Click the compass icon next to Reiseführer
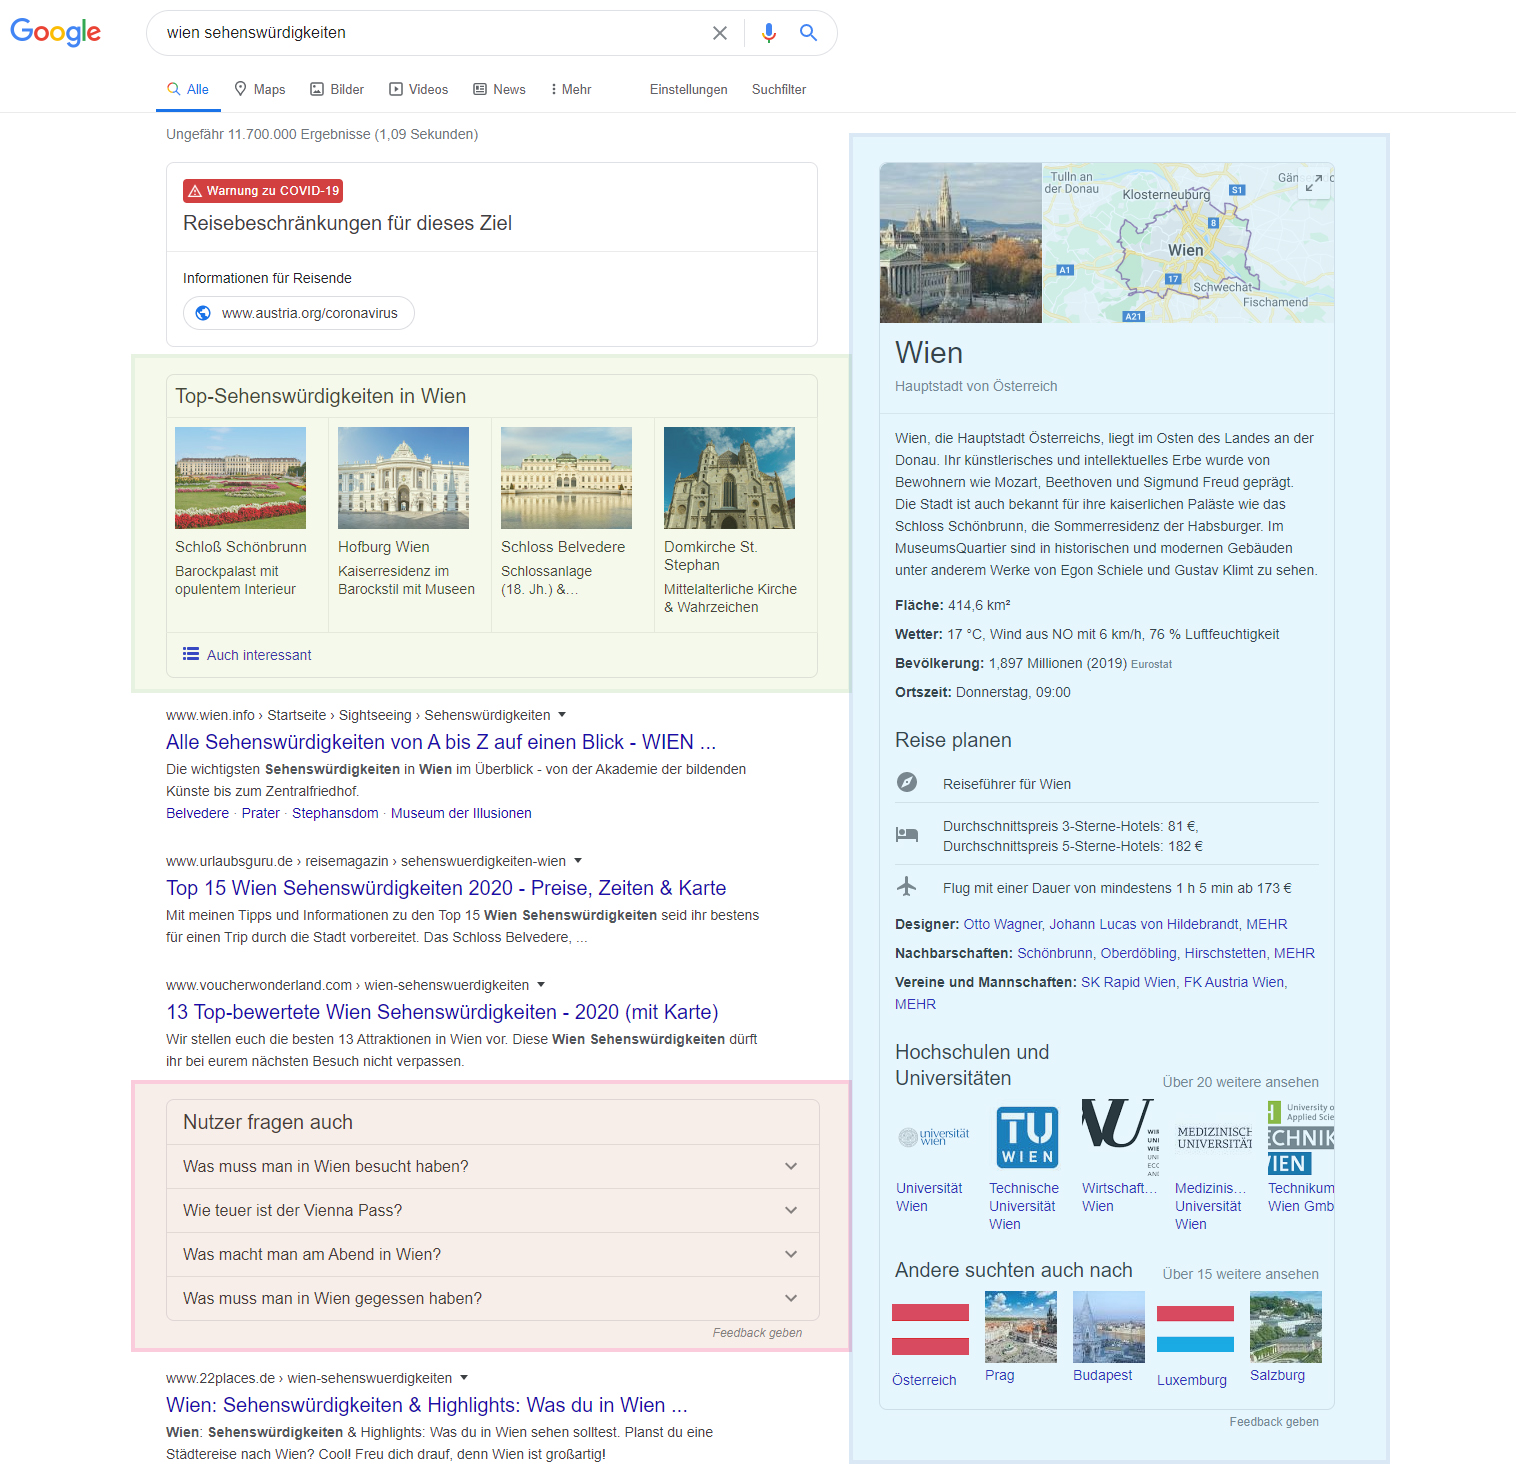1516x1464 pixels. [907, 782]
